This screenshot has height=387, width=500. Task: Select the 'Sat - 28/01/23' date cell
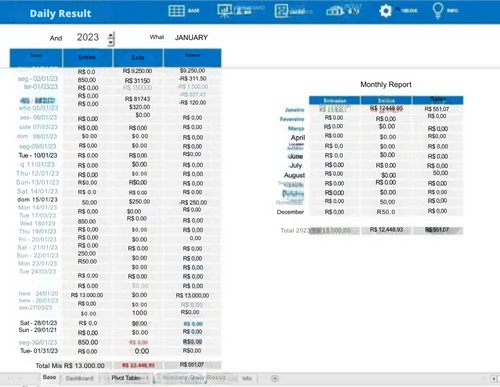point(38,323)
